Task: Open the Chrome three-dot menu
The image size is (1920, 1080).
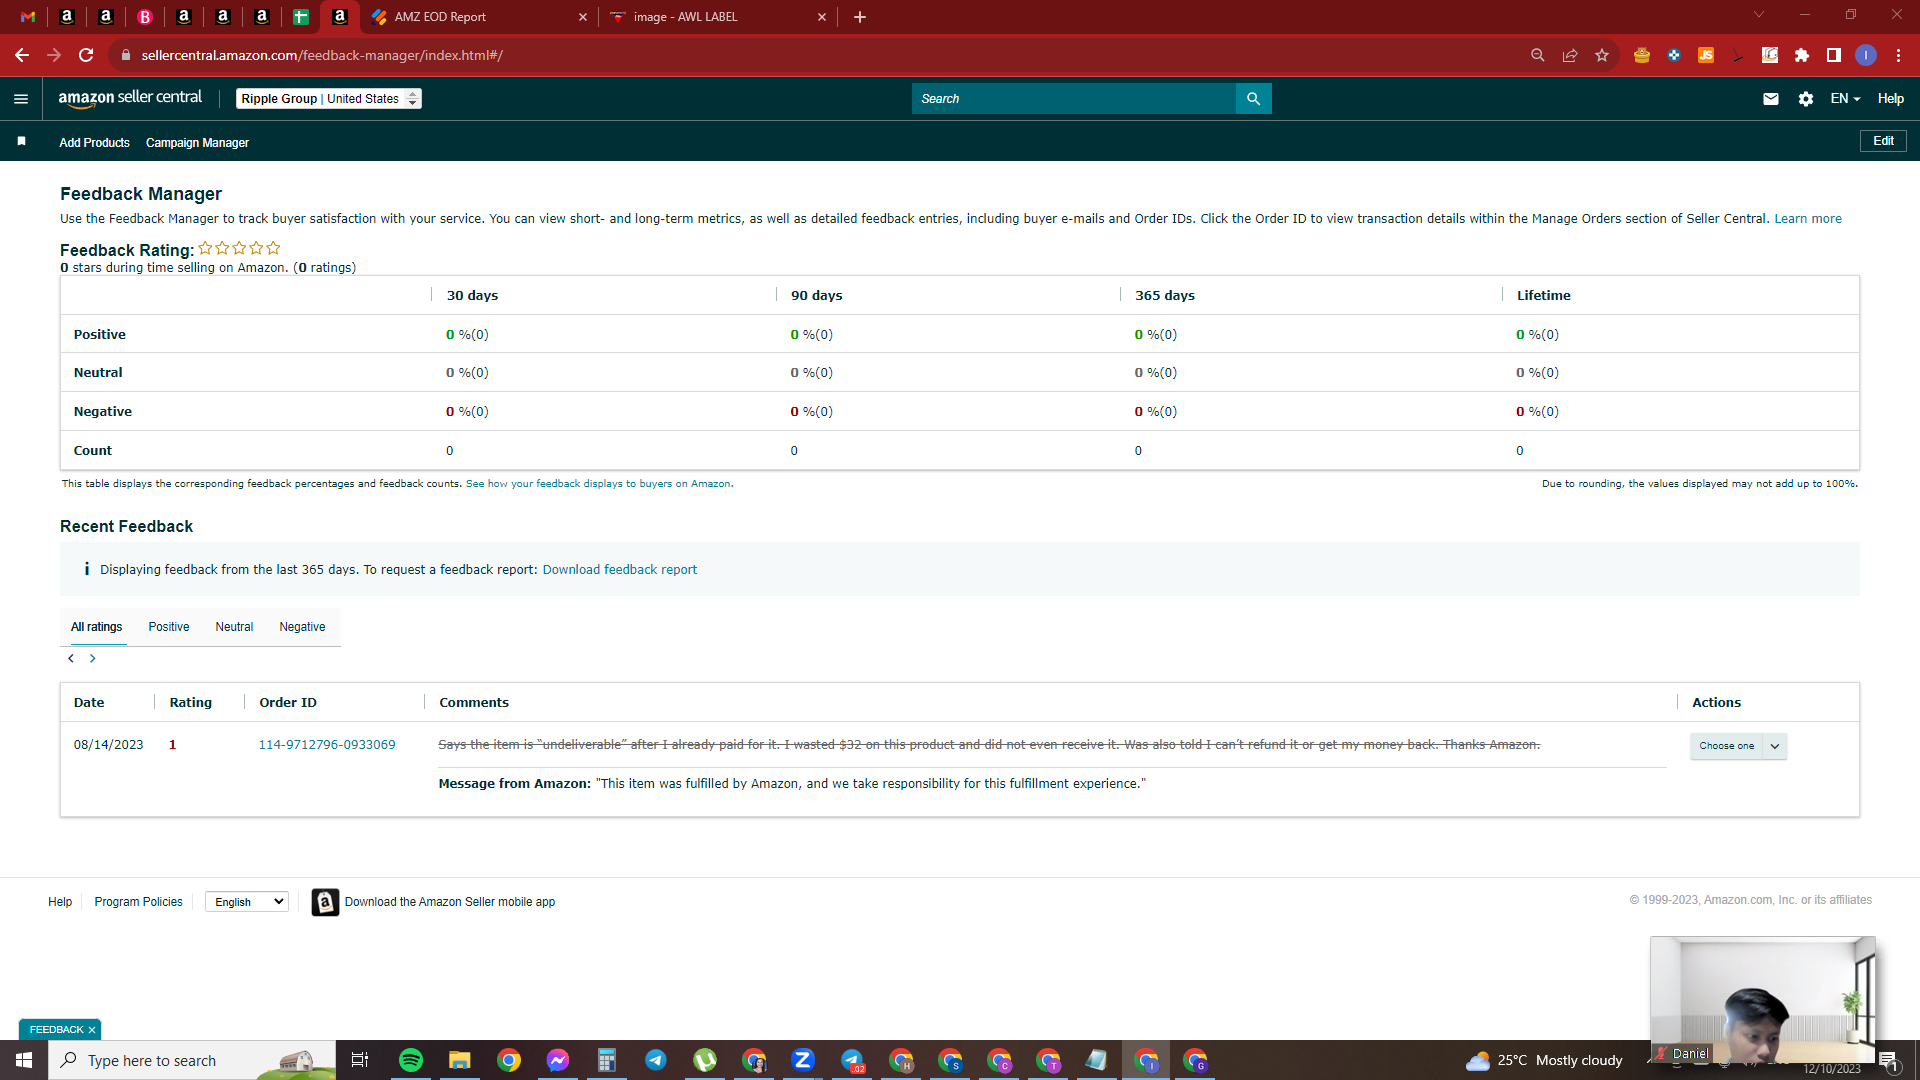Action: pyautogui.click(x=1898, y=55)
